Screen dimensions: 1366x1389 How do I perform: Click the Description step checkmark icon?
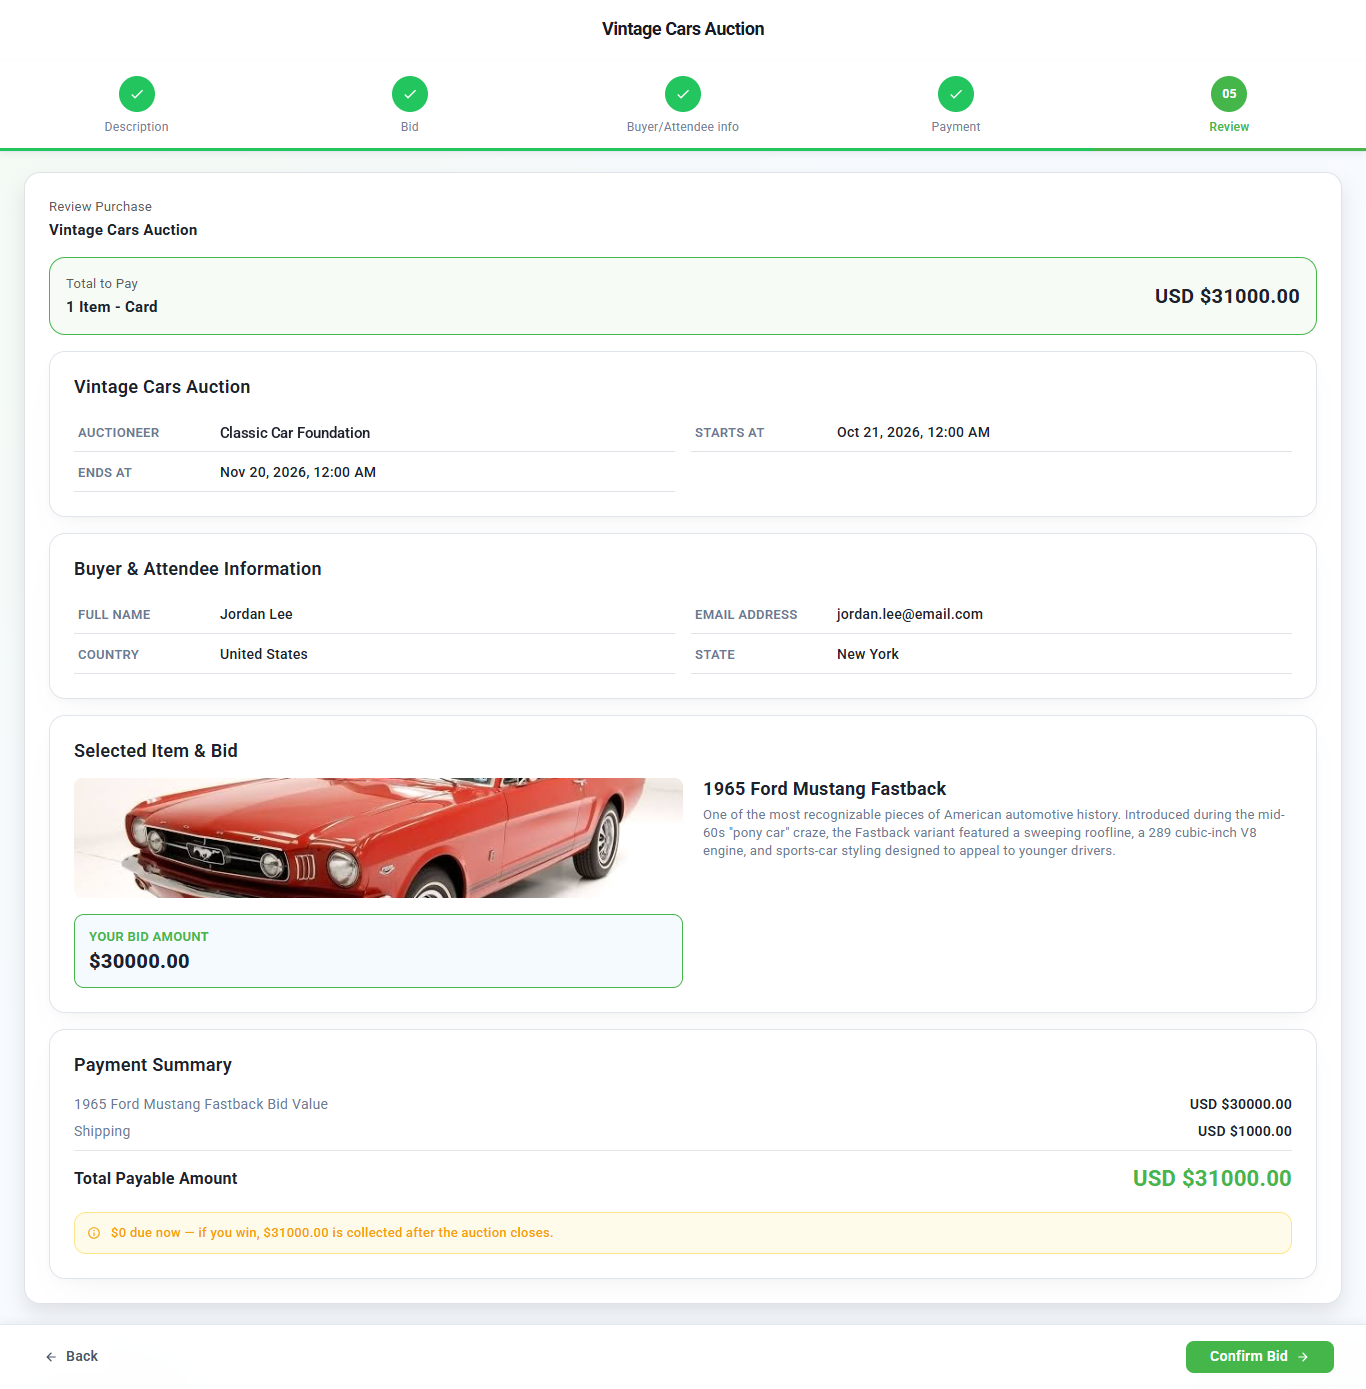pyautogui.click(x=137, y=94)
